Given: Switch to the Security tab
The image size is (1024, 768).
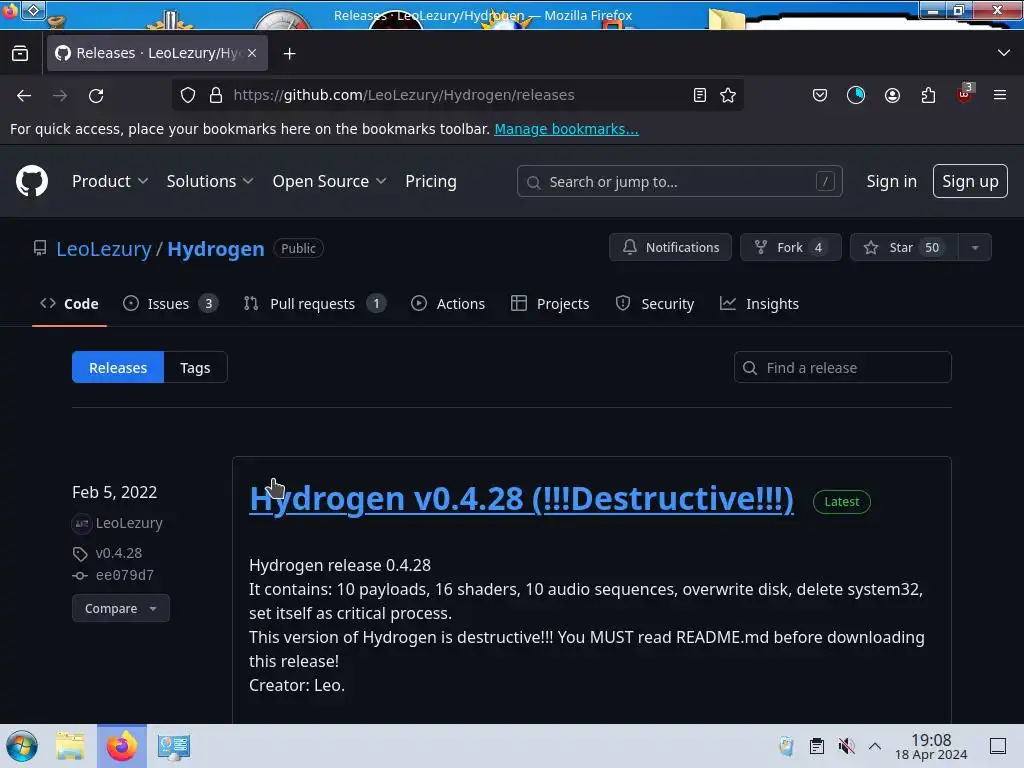Looking at the screenshot, I should (654, 304).
